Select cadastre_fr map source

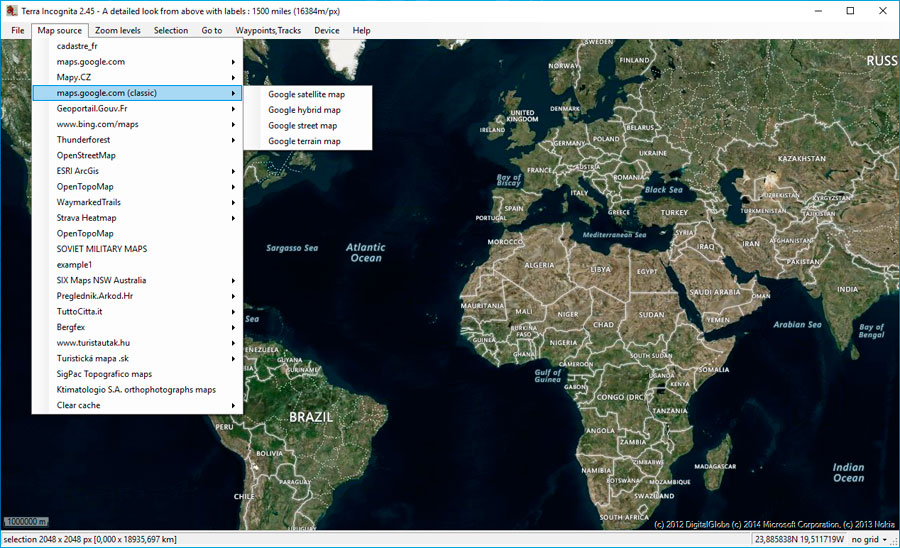coord(137,46)
